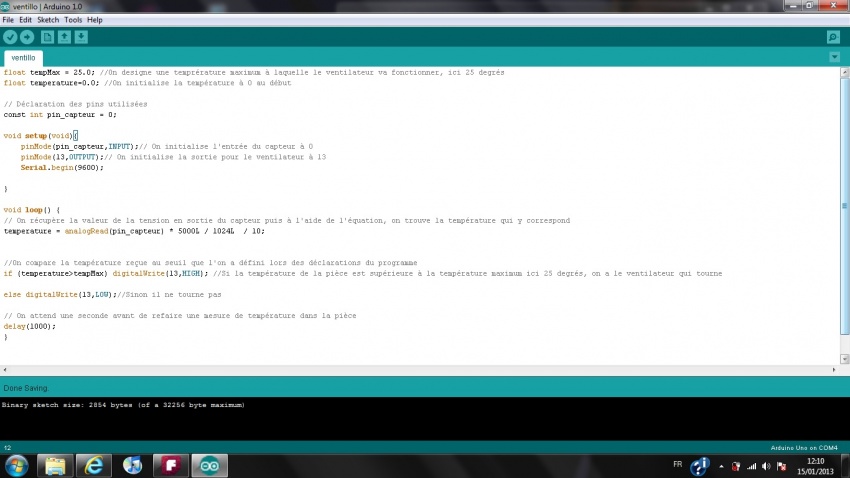
Task: Click the 'if (temperature>tempMax)' code line
Action: click(x=363, y=274)
